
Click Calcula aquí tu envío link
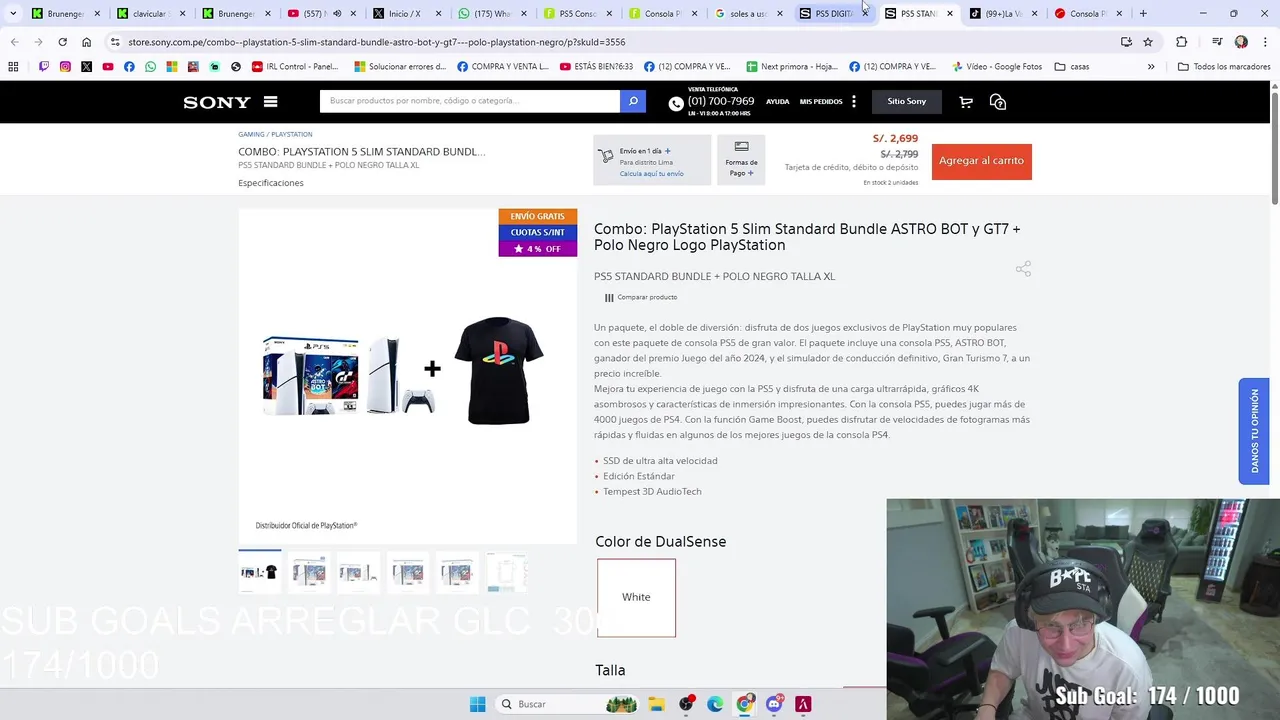(651, 174)
